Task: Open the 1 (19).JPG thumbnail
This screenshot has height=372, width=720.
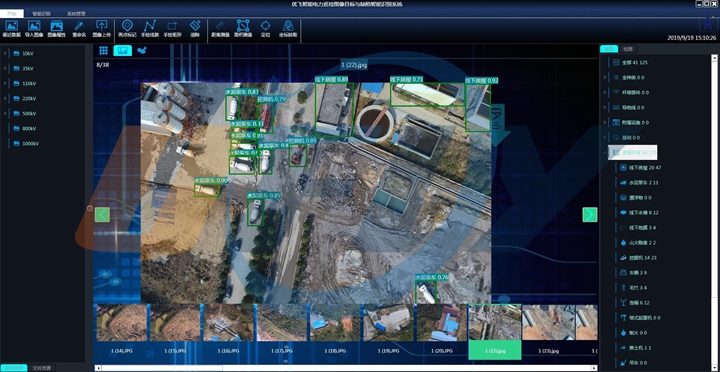Action: click(389, 329)
